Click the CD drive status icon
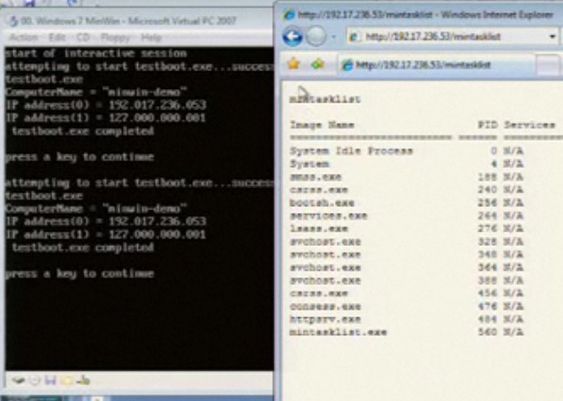This screenshot has height=401, width=563. (34, 380)
